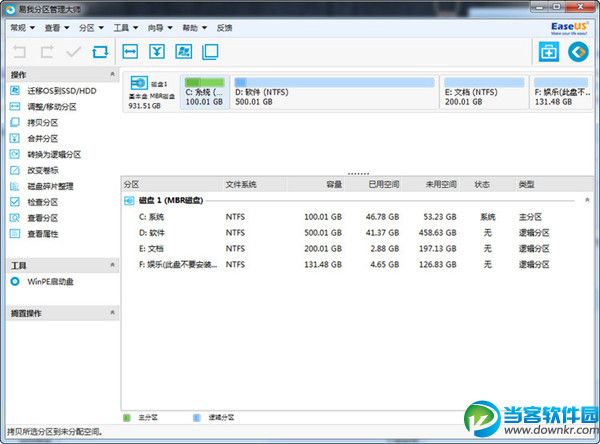Click the 458.63 GB free space cell
Viewport: 600px width, 444px height.
click(x=437, y=233)
